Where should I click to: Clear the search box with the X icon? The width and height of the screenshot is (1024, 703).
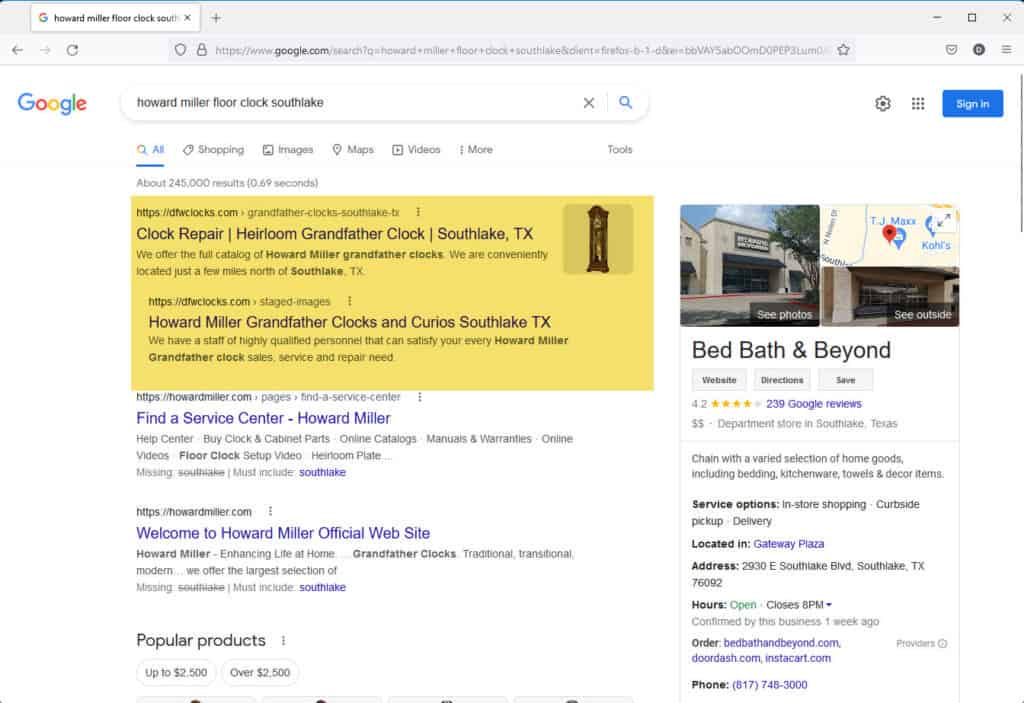pos(588,103)
